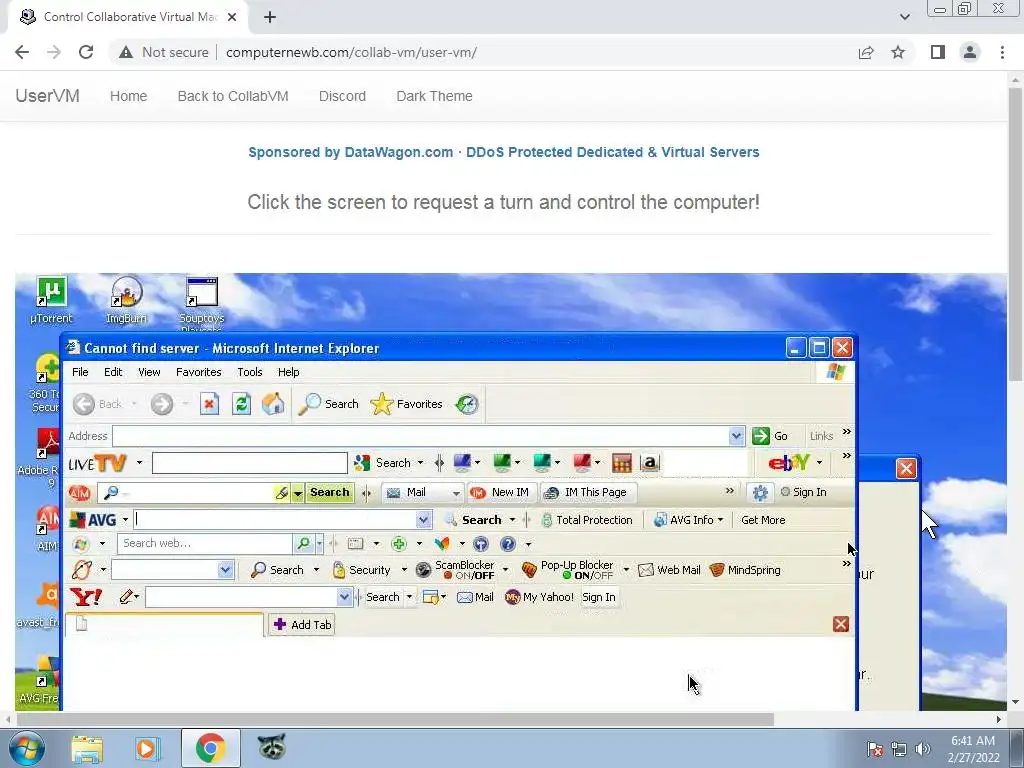Expand the Links toolbar chevron
Screen dimensions: 1024x768
(846, 432)
